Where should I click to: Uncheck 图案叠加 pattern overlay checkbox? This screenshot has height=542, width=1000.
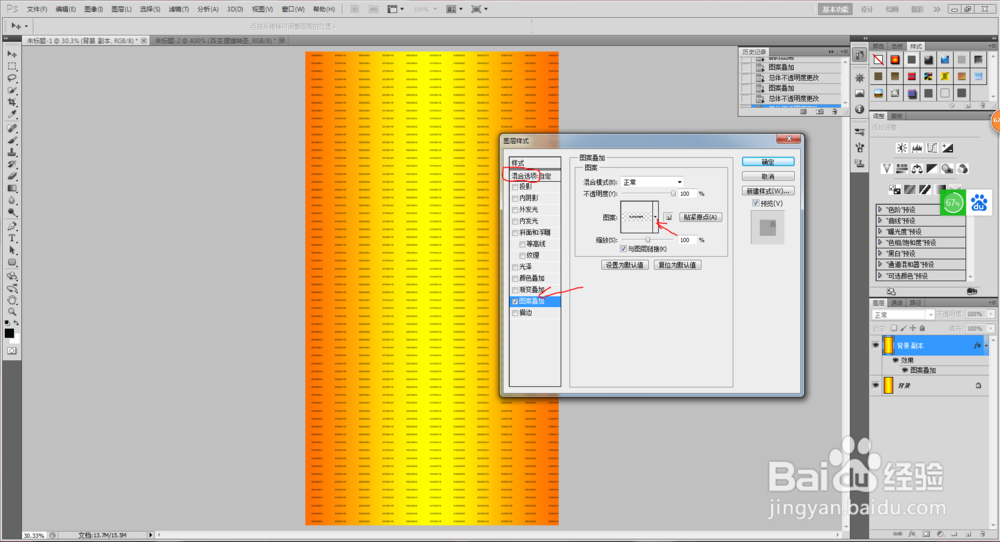click(x=515, y=302)
